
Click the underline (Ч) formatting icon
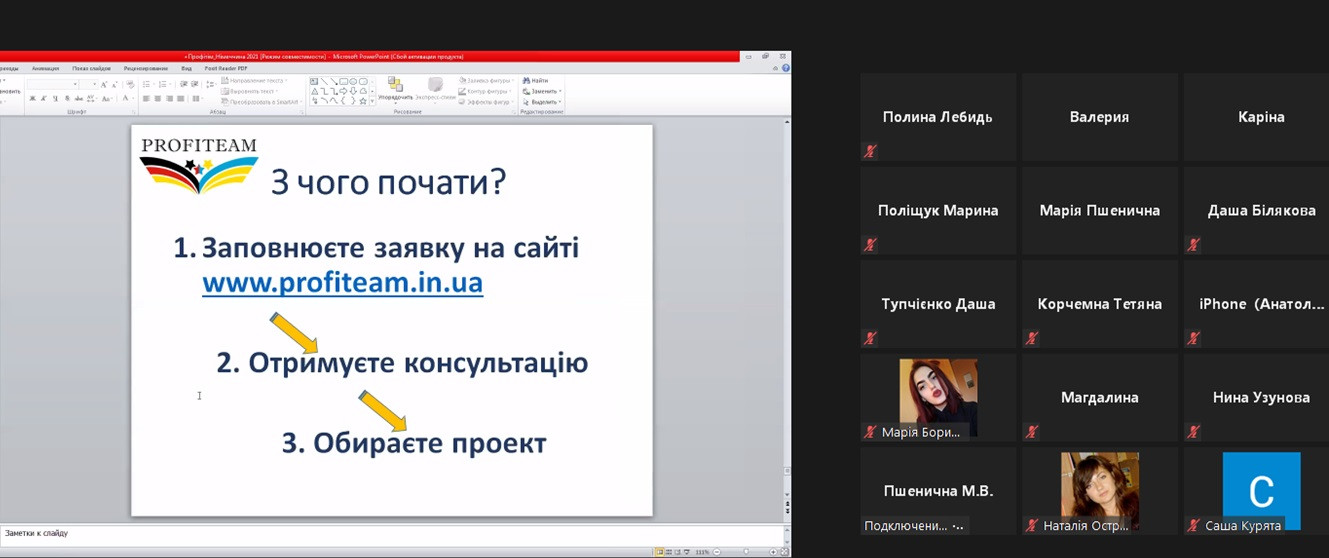[55, 98]
